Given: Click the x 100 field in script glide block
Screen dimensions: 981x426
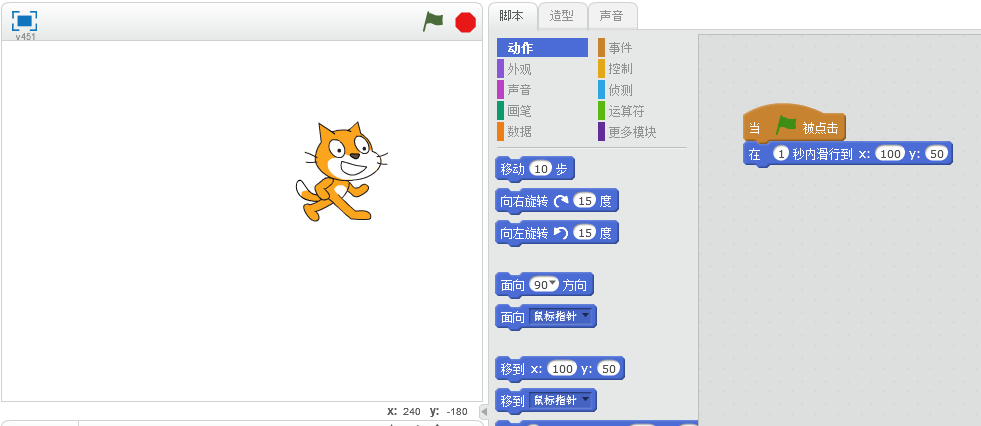Looking at the screenshot, I should [890, 154].
